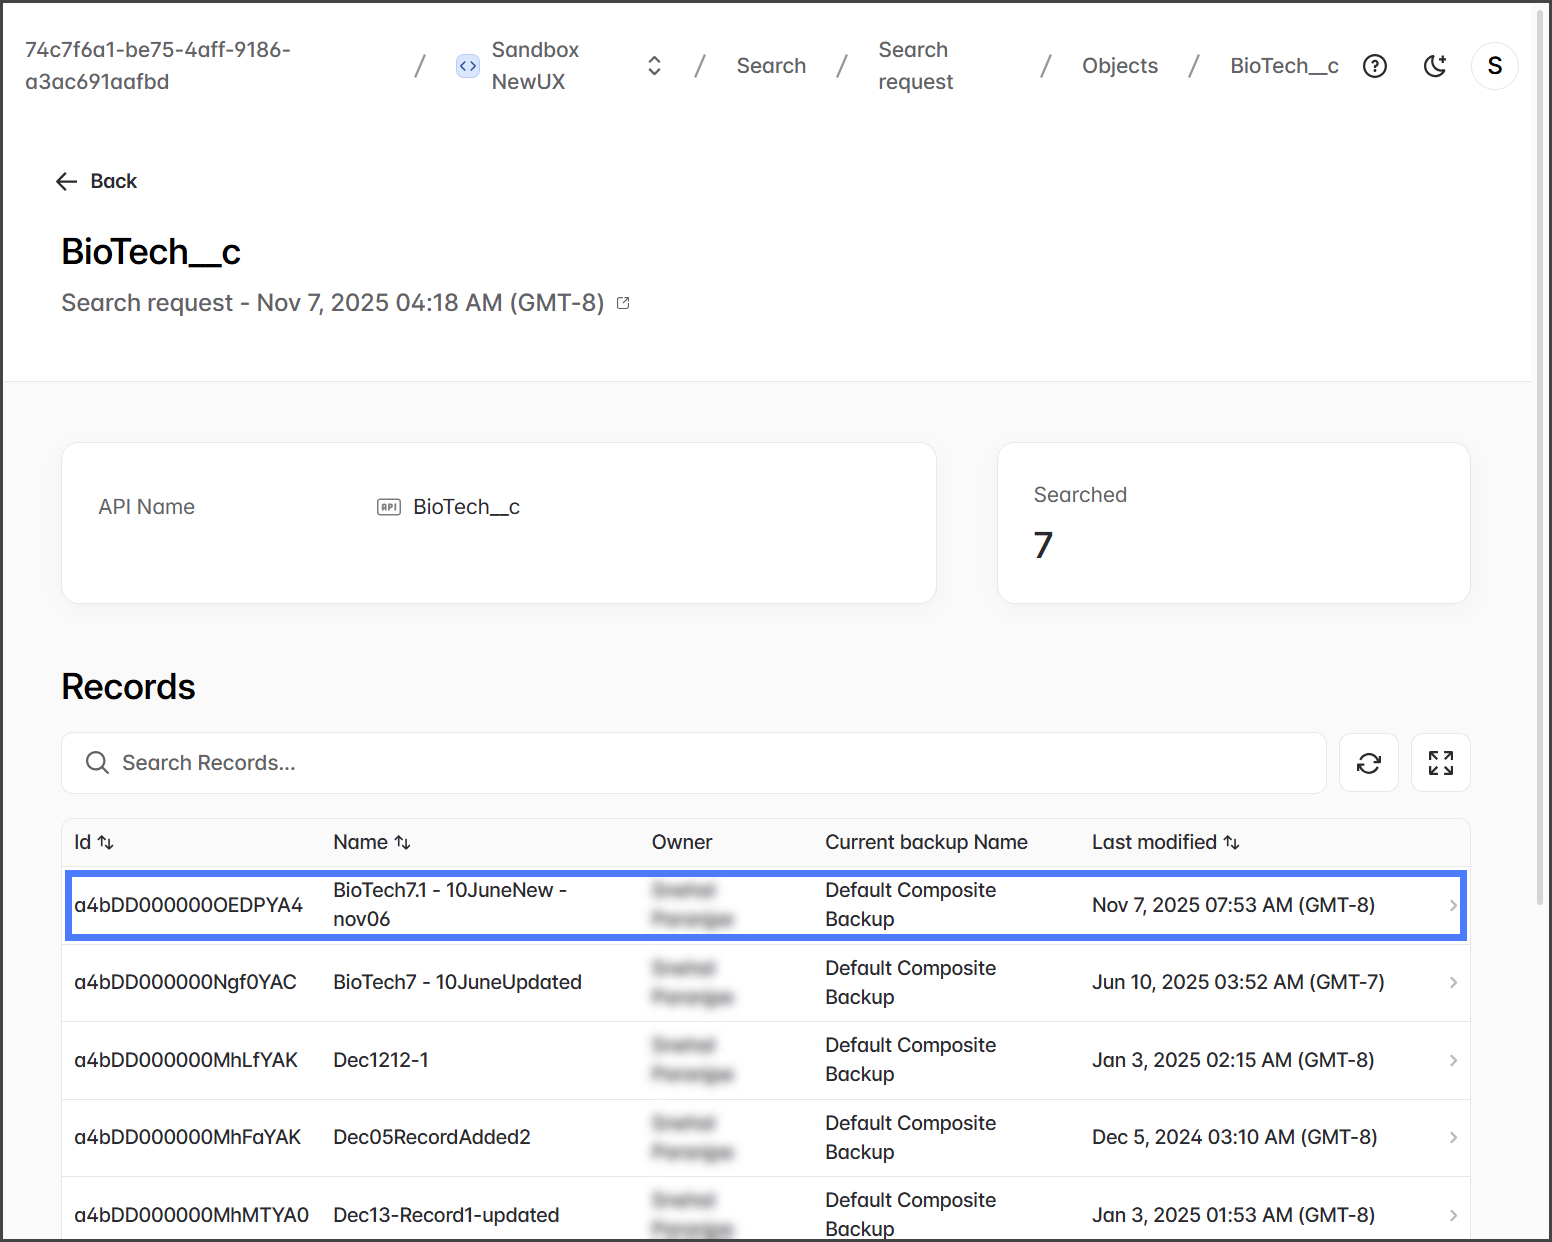Click the page vertical scrollbar
The width and height of the screenshot is (1552, 1242).
click(1540, 500)
